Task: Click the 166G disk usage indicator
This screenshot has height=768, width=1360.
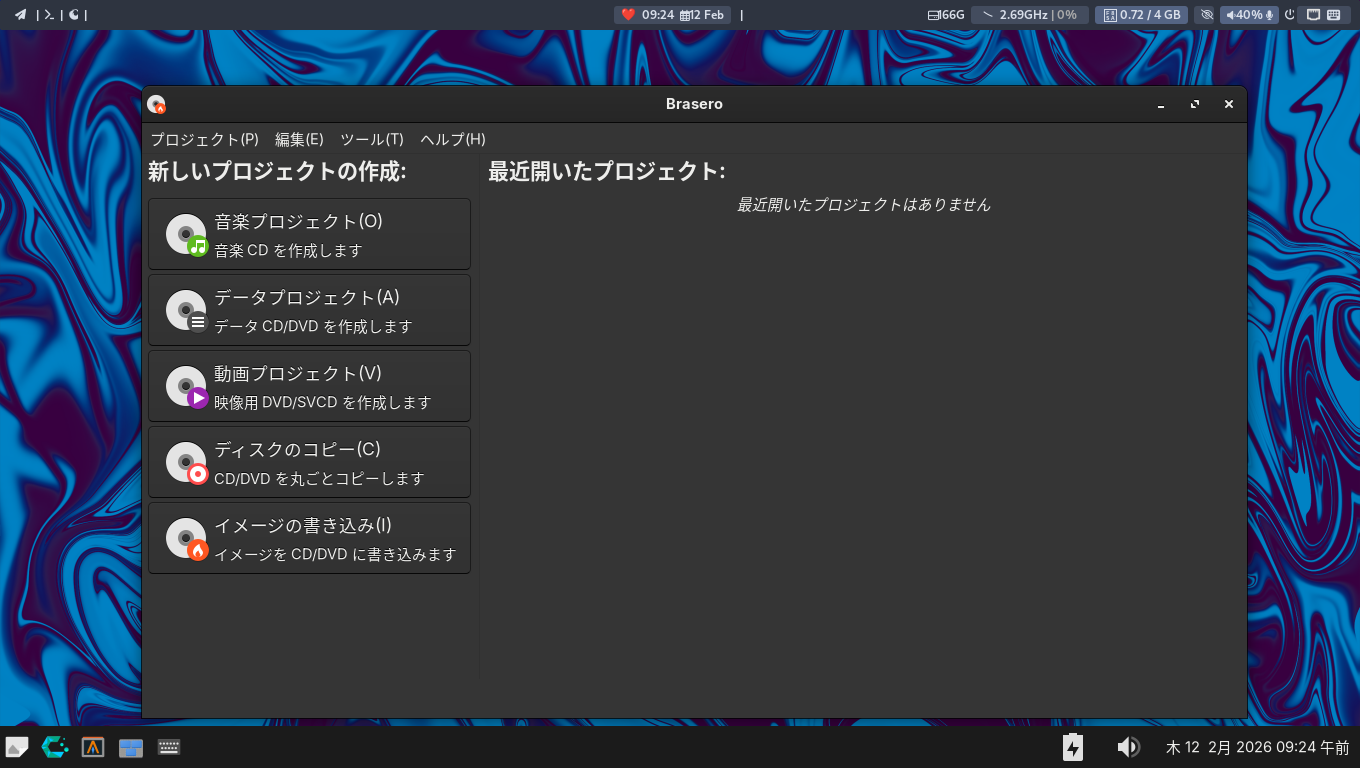Action: click(x=946, y=15)
